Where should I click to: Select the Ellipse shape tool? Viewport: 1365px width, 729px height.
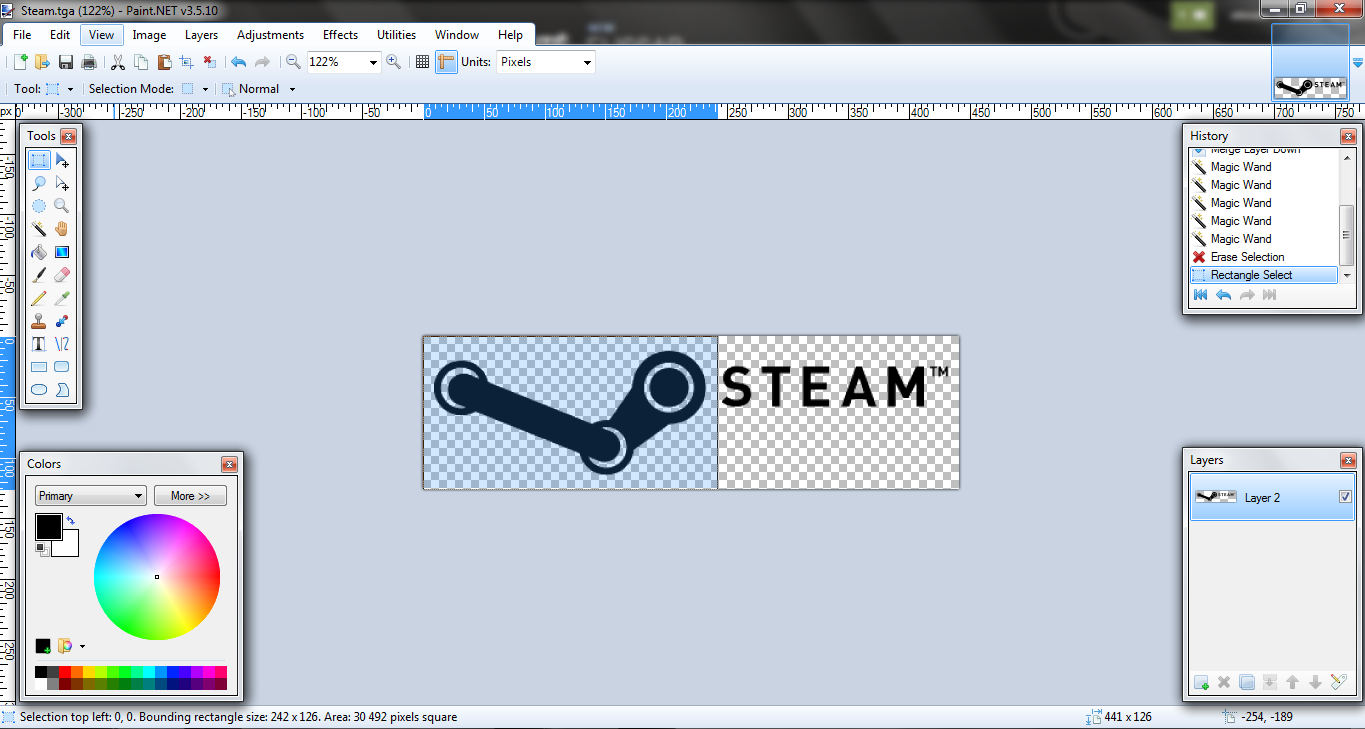(39, 390)
